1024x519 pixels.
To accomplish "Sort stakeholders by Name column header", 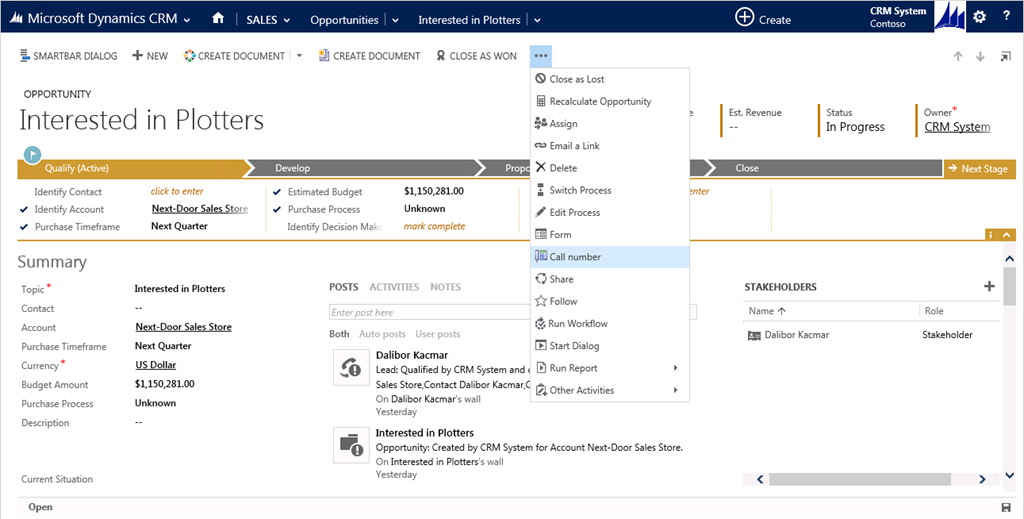I will [767, 311].
